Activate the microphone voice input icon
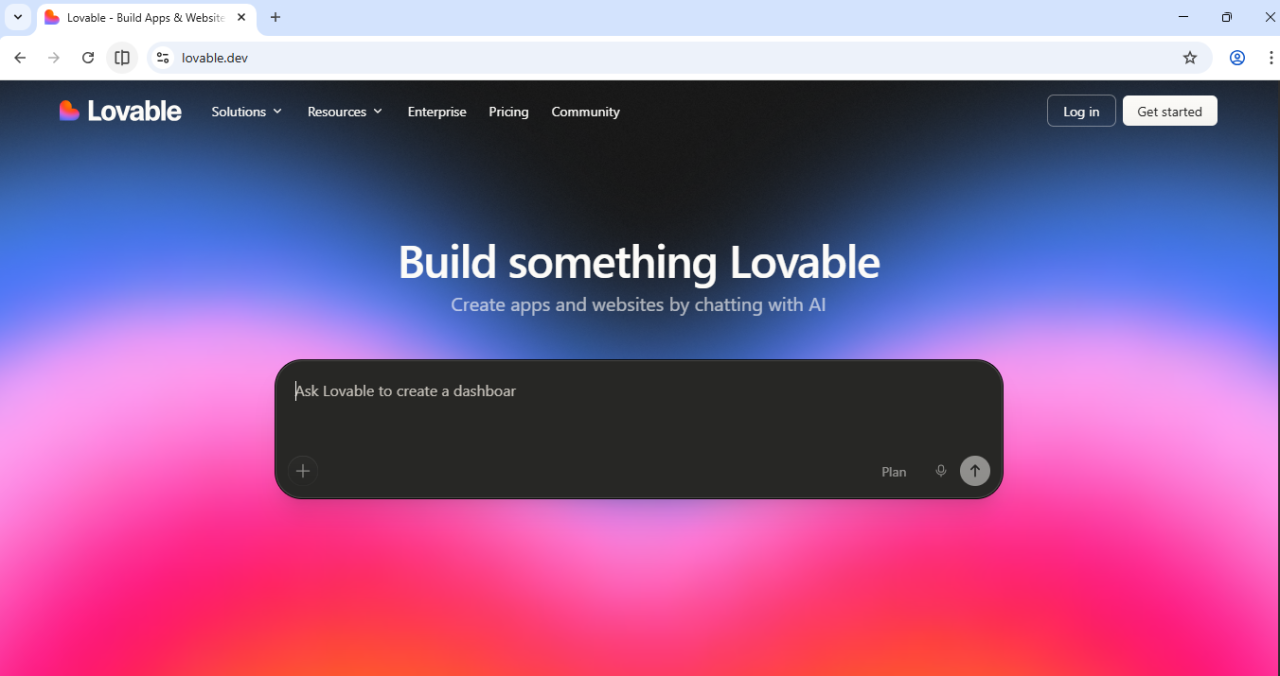 tap(941, 471)
